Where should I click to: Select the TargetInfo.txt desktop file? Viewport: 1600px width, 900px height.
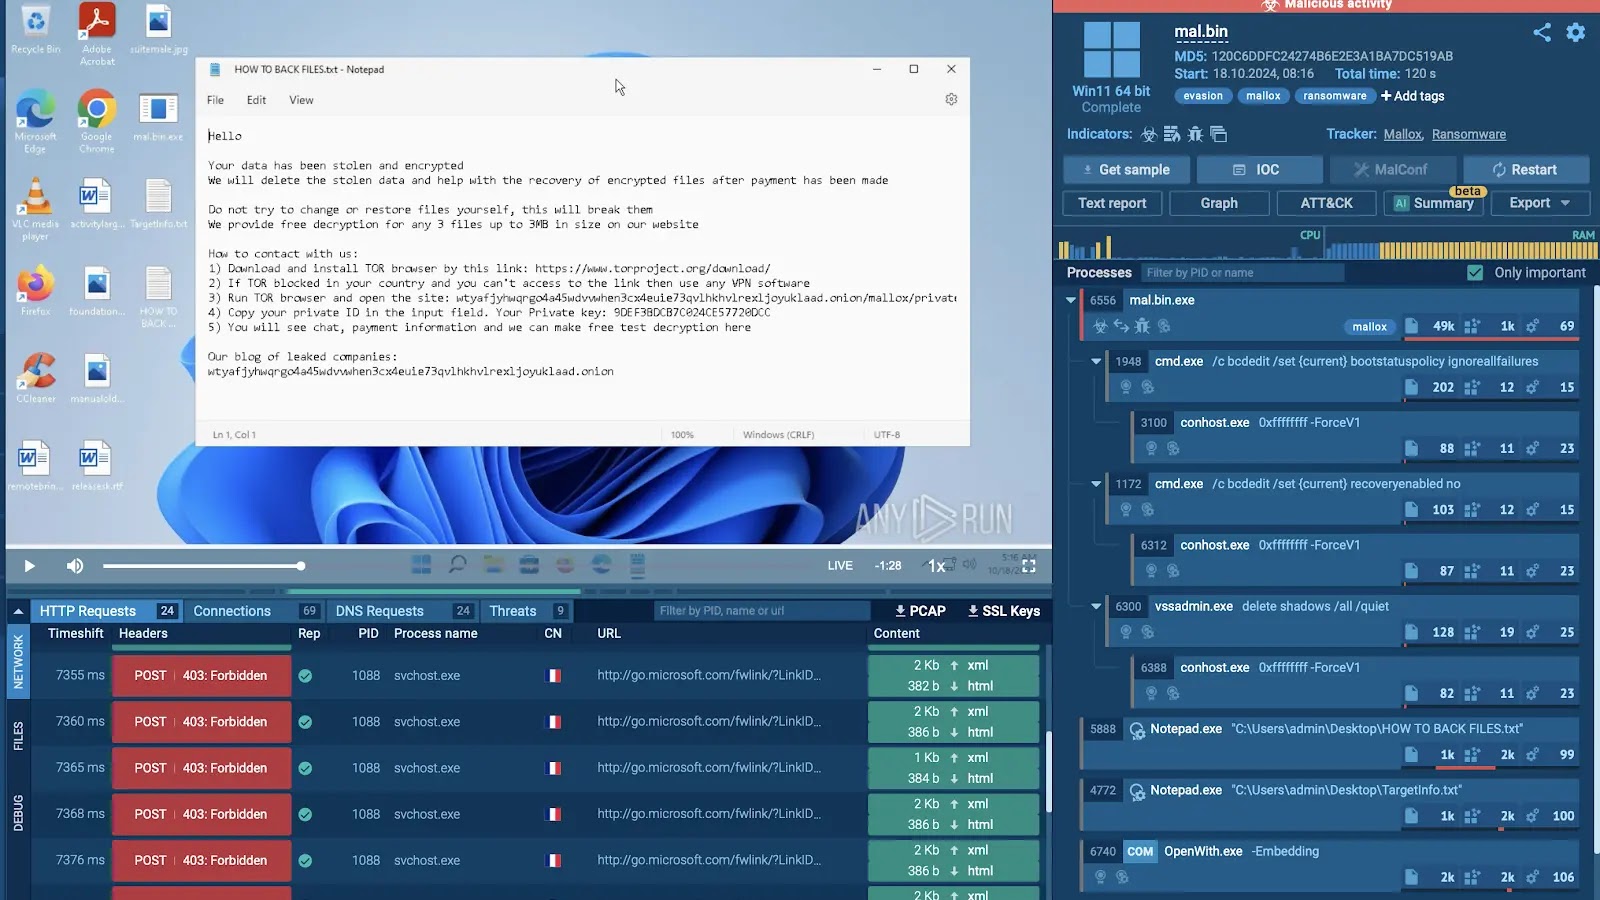tap(158, 204)
